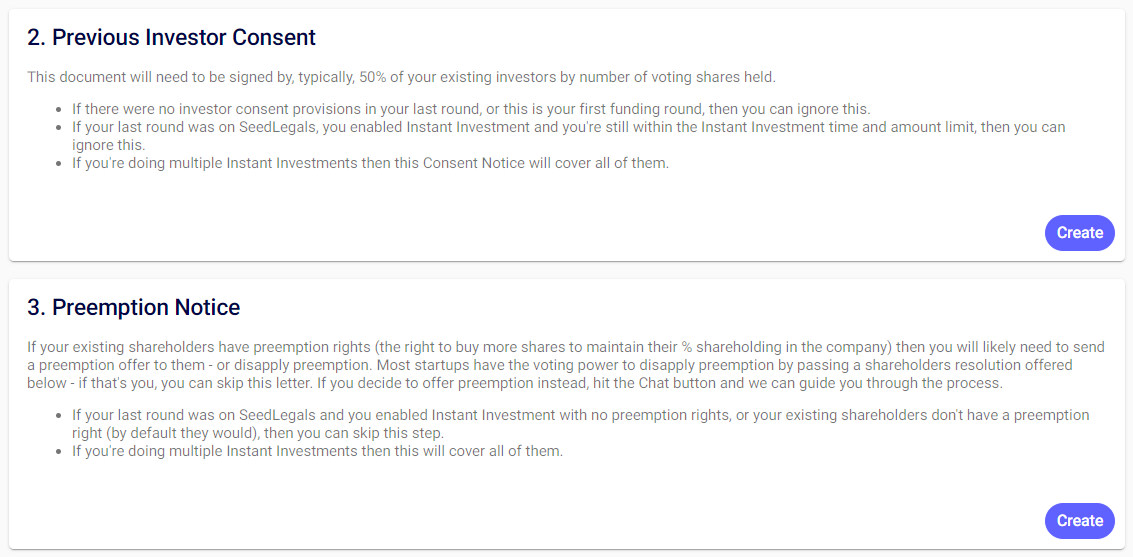Select the '2. Previous Investor Consent' heading
The width and height of the screenshot is (1133, 557).
coord(171,38)
